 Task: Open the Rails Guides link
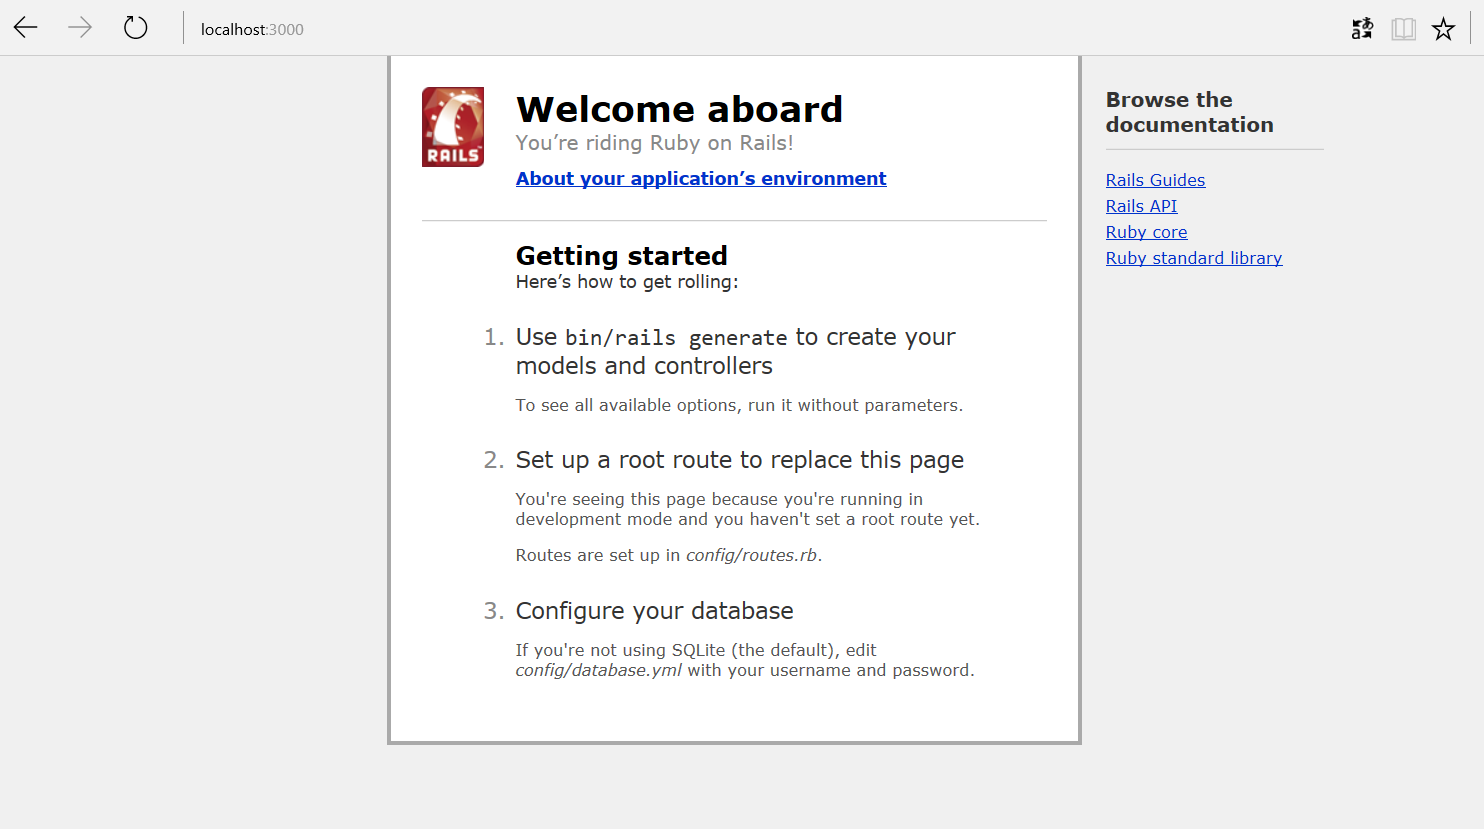click(x=1155, y=180)
